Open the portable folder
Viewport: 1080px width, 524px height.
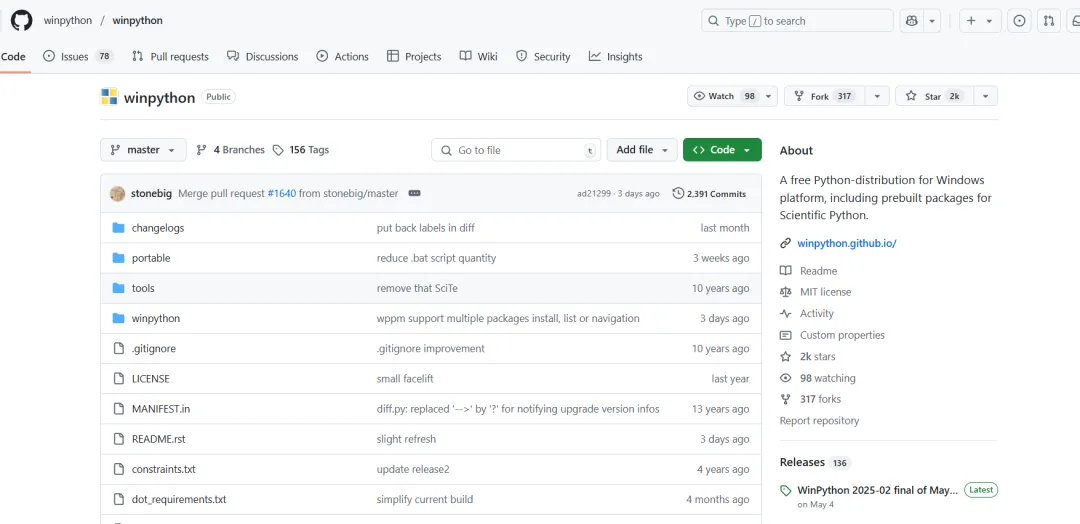pos(151,258)
